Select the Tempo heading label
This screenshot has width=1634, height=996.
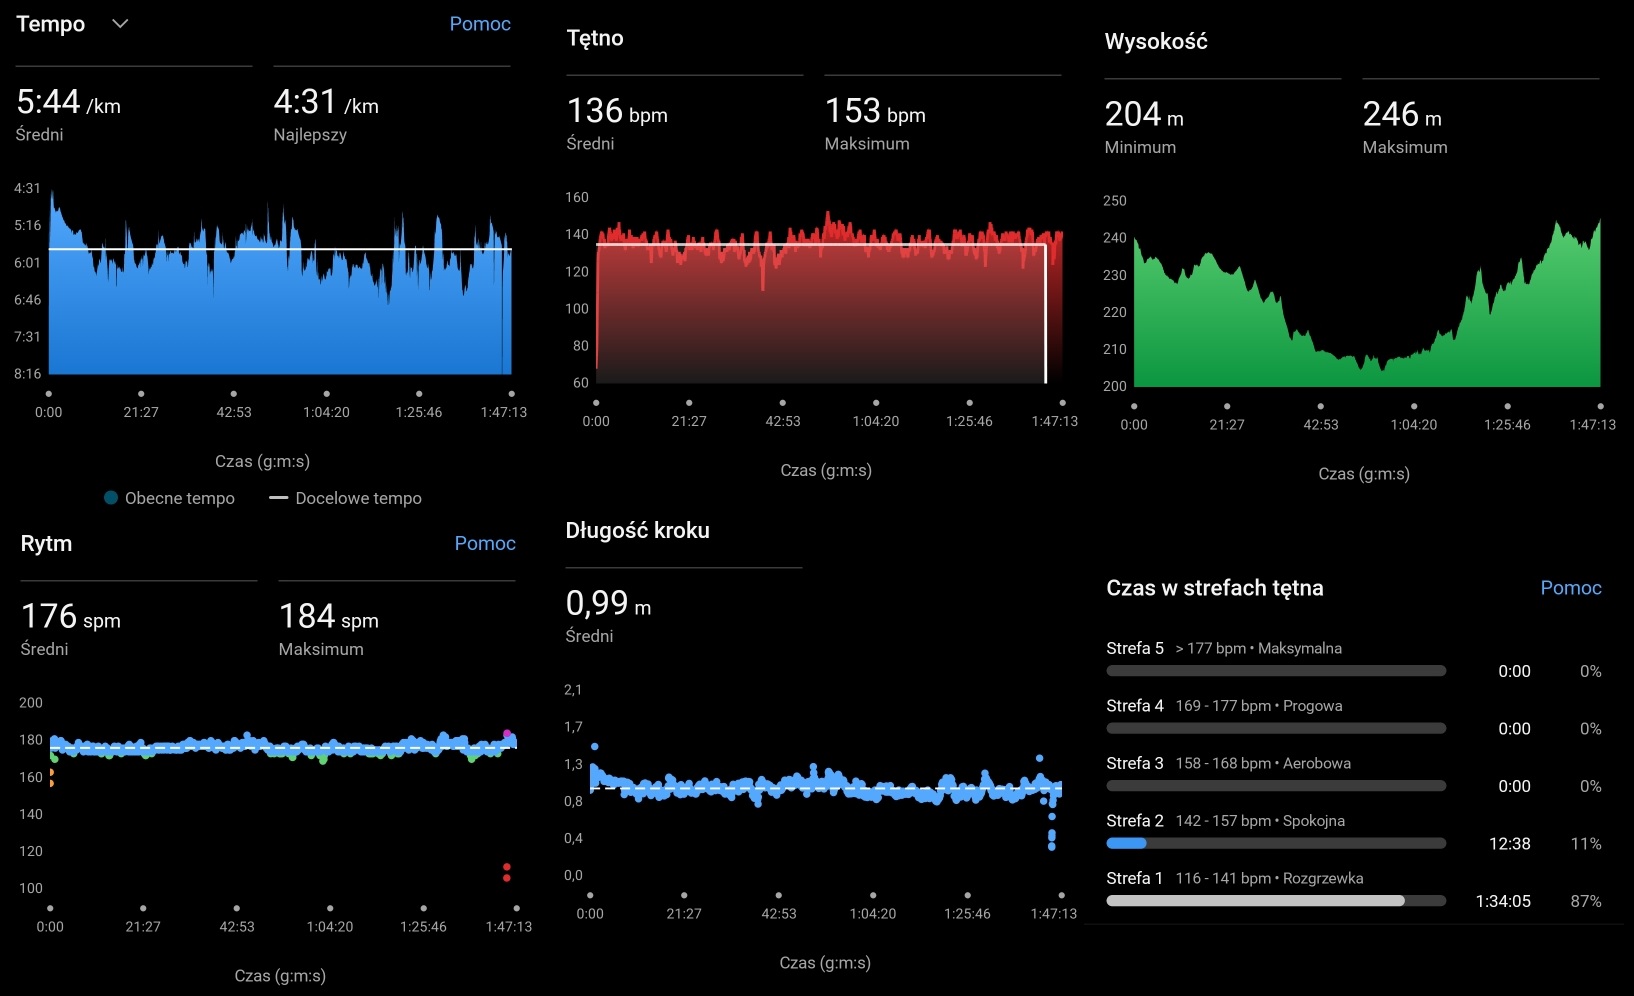pyautogui.click(x=51, y=24)
